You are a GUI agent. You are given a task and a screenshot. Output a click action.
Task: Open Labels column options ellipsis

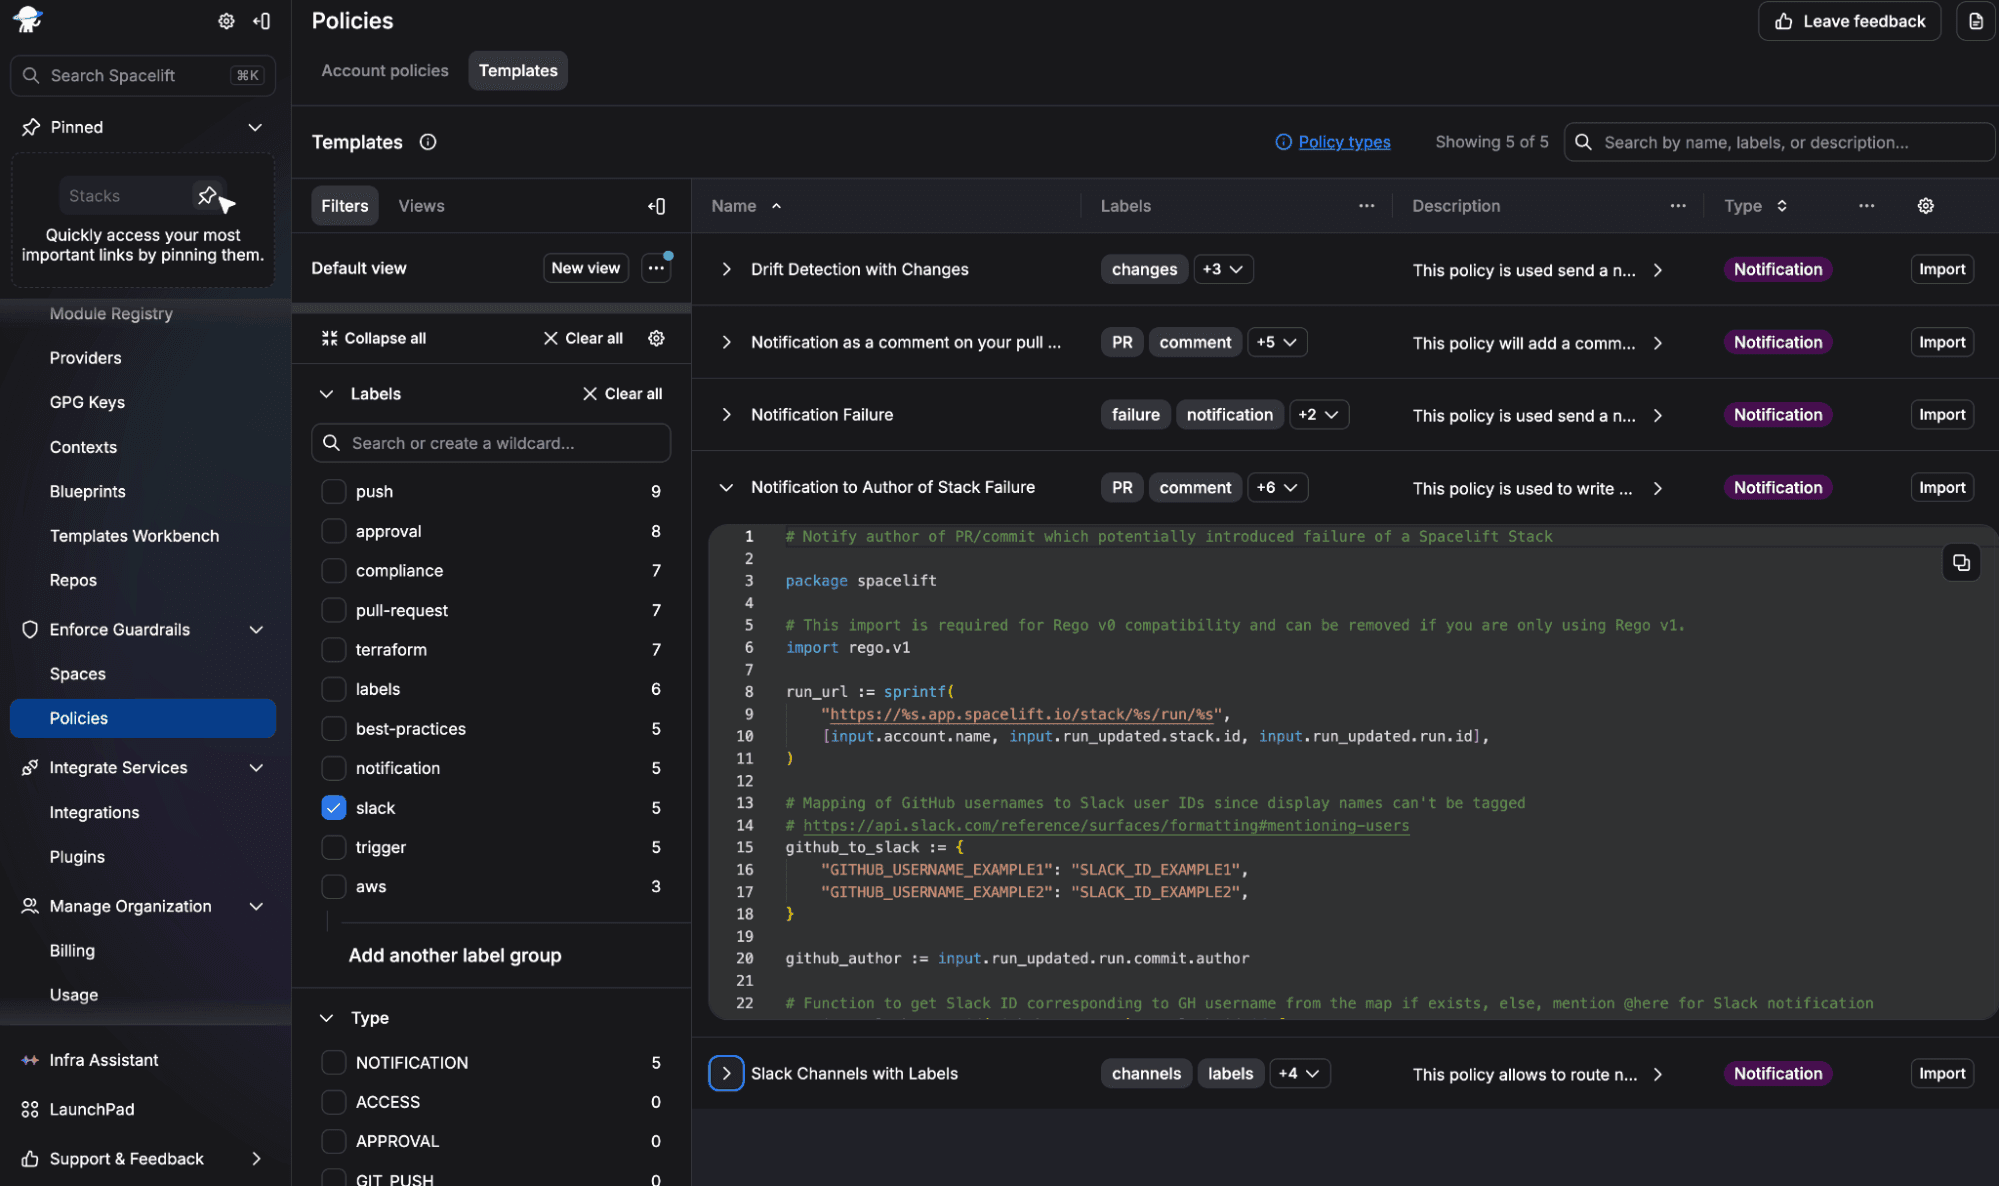coord(1366,206)
